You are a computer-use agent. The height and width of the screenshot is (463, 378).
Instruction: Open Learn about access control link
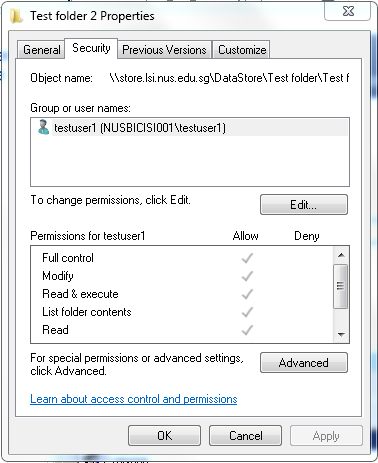pos(134,399)
